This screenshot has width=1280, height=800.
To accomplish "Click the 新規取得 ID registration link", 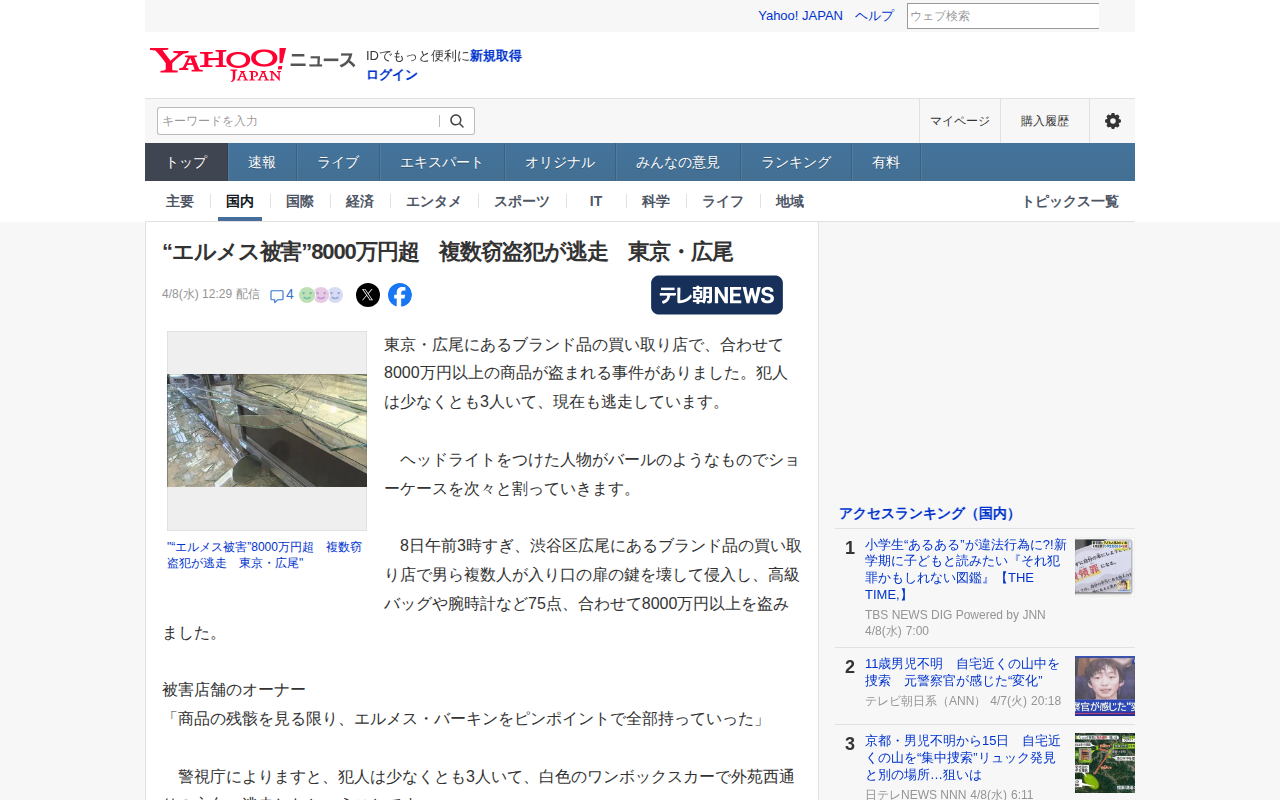I will 496,56.
